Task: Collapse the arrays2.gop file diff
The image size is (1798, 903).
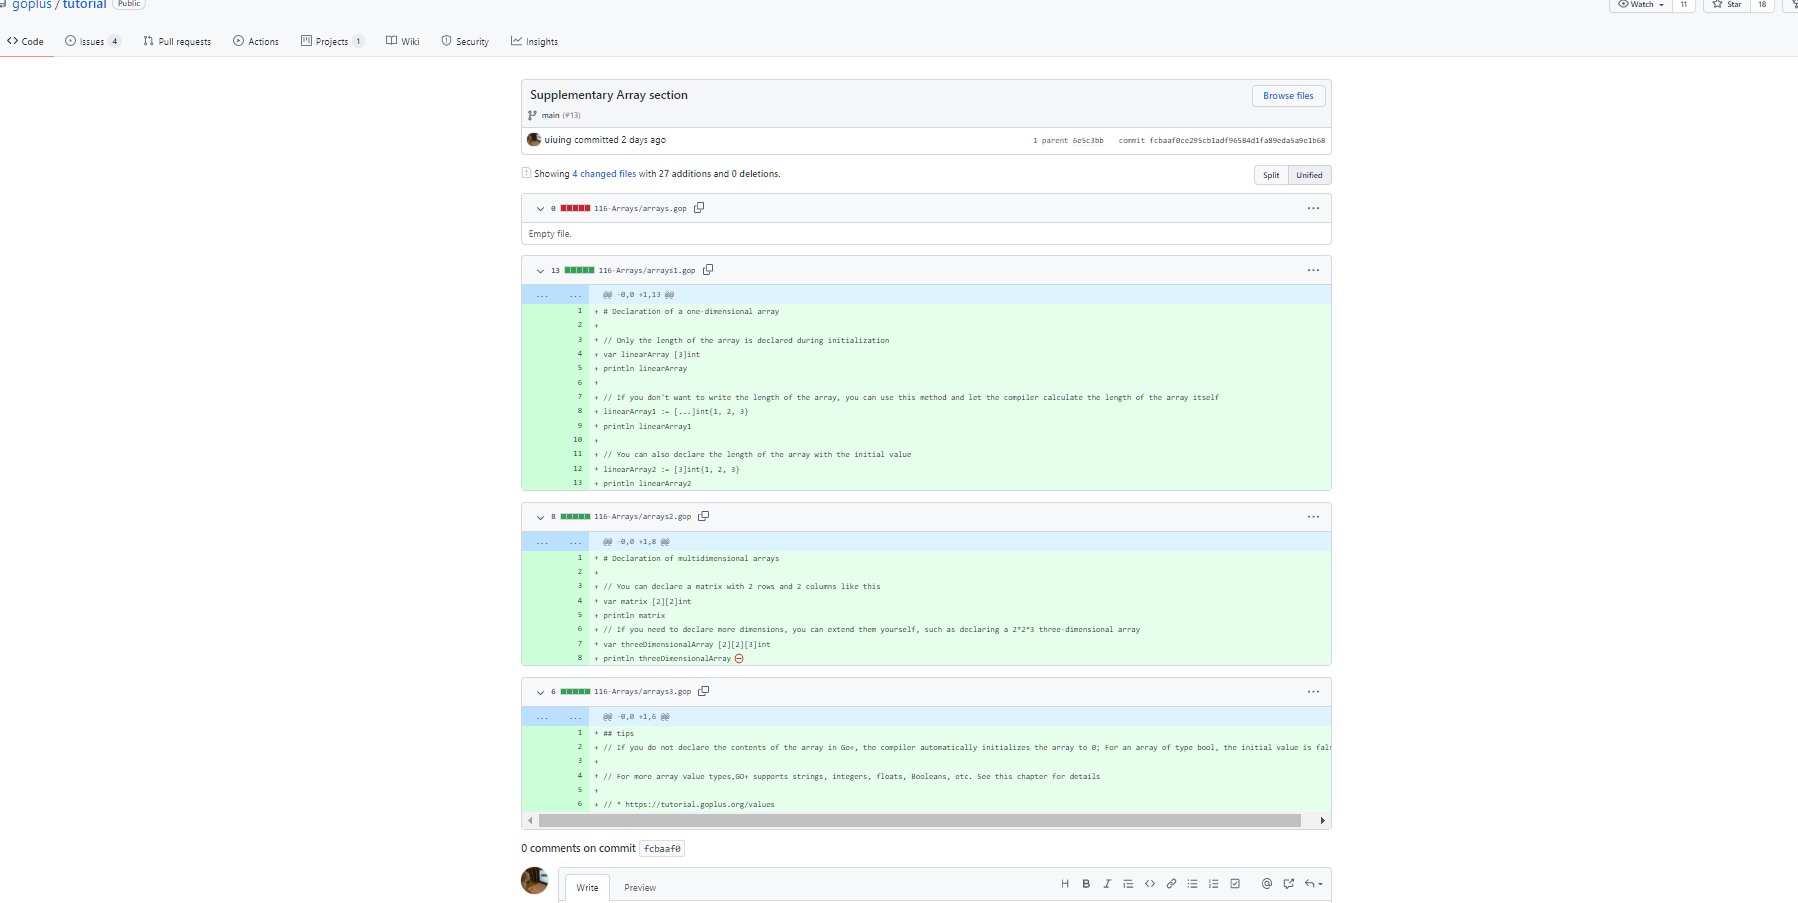Action: tap(540, 518)
